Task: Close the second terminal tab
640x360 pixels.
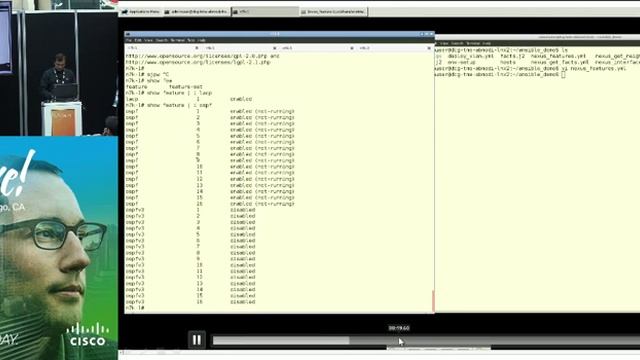Action: pos(275,48)
